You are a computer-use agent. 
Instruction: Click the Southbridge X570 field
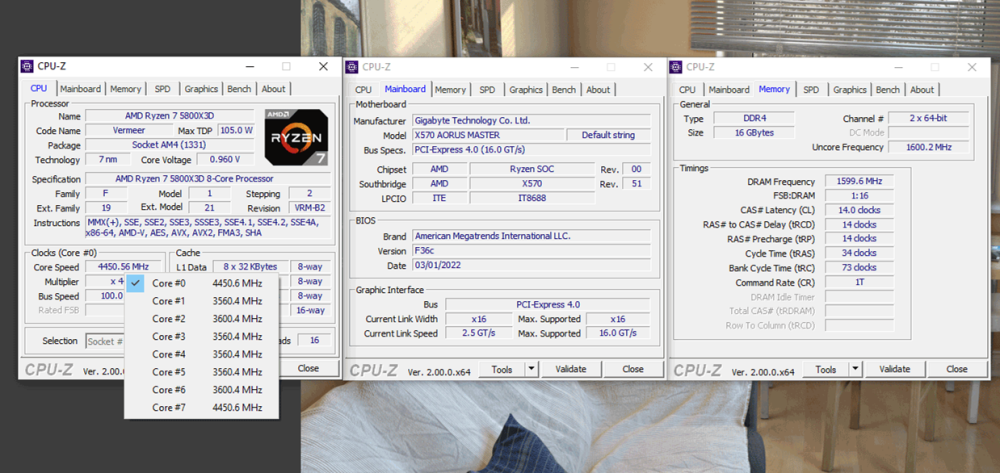[x=532, y=184]
